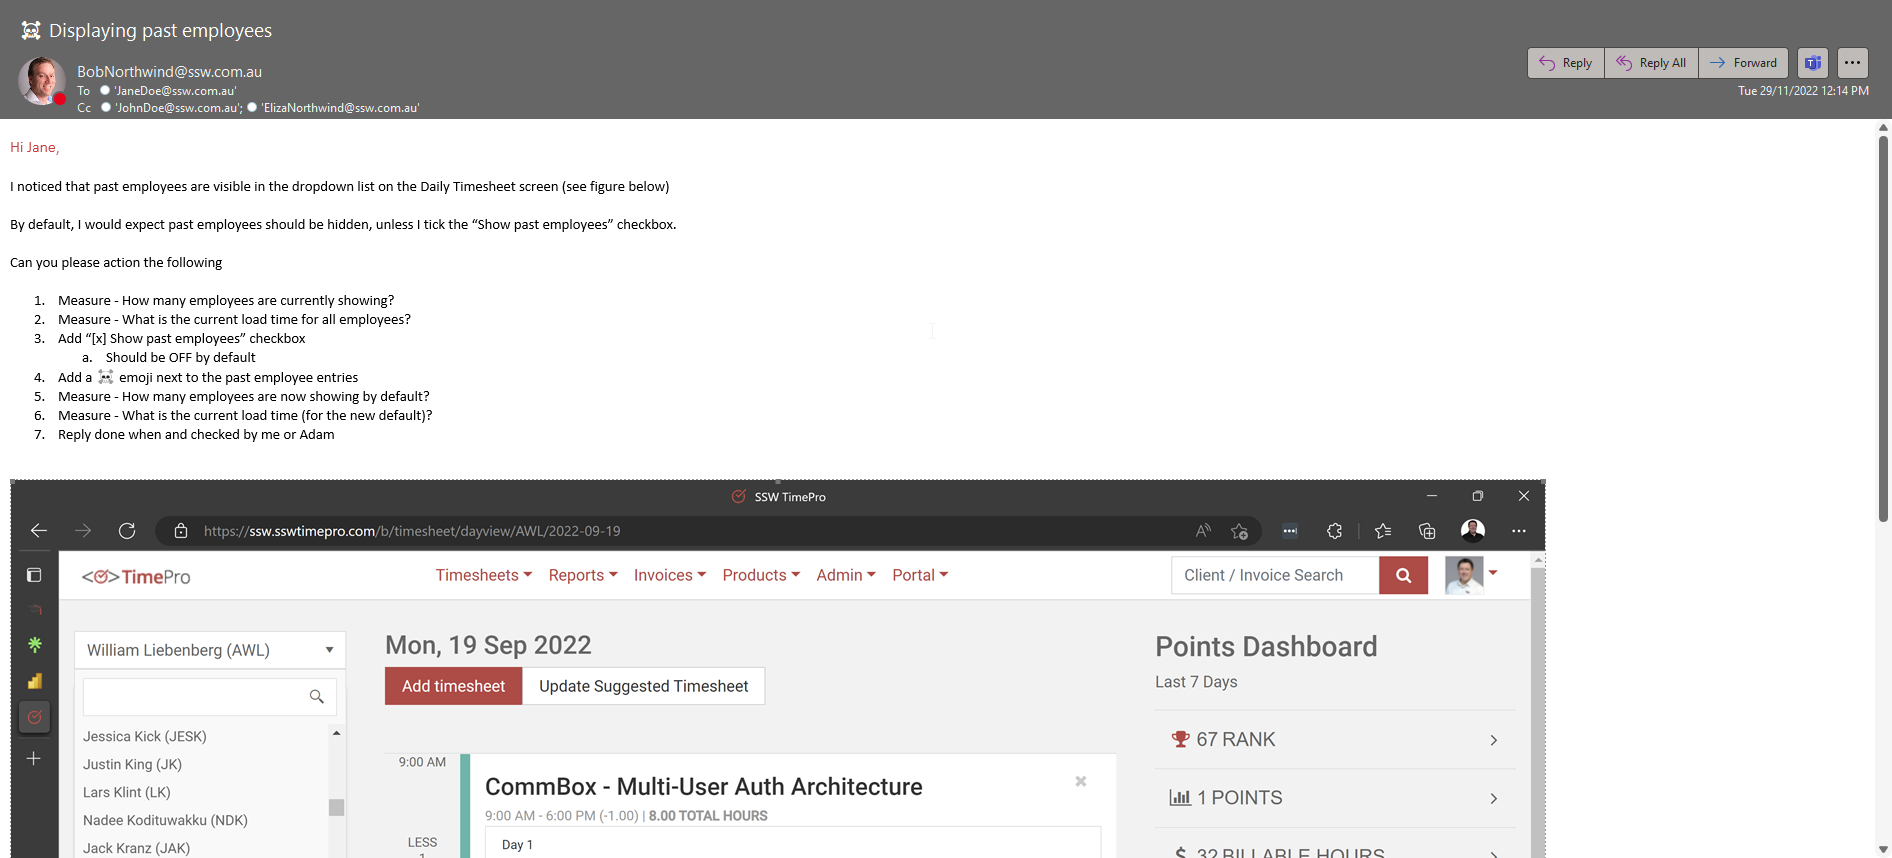
Task: Click the Reply All button
Action: 1651,63
